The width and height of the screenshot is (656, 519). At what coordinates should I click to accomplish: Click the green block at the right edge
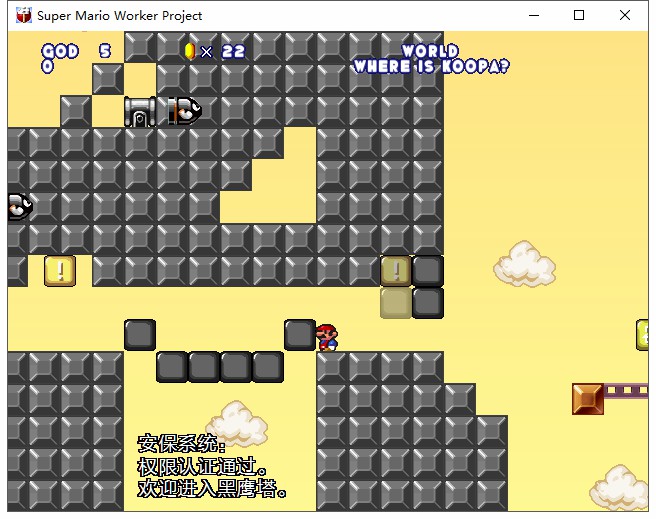(x=642, y=335)
